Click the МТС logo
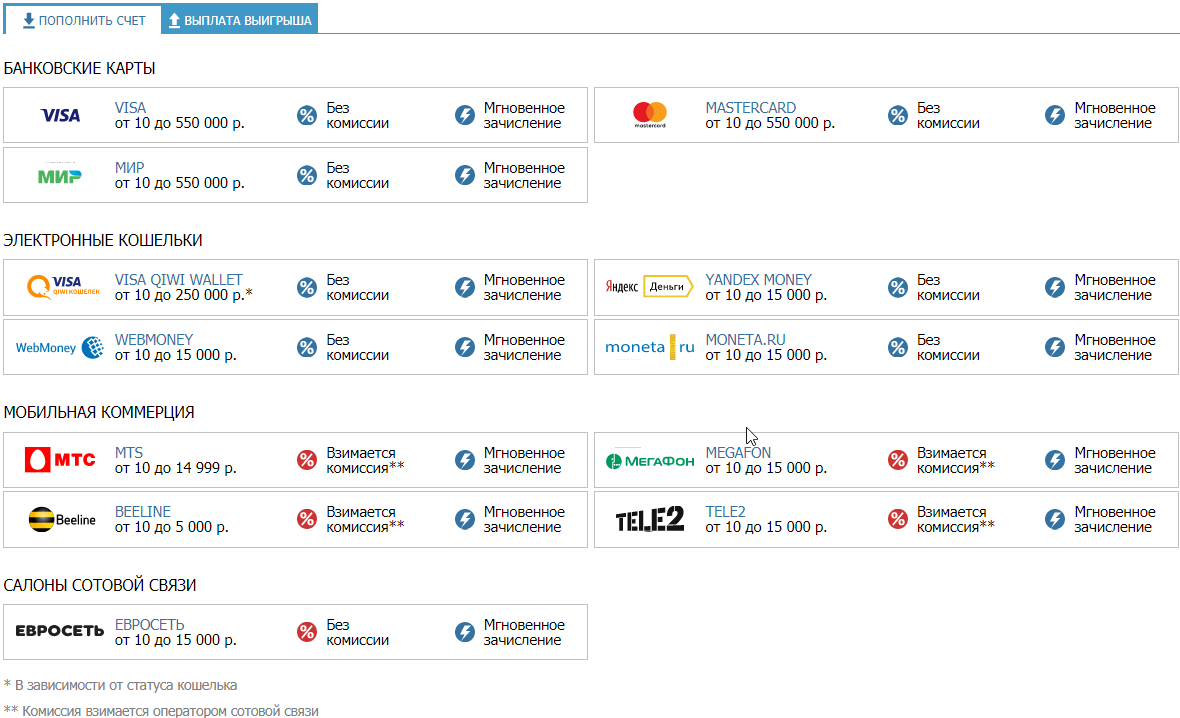The image size is (1180, 718). (x=60, y=459)
